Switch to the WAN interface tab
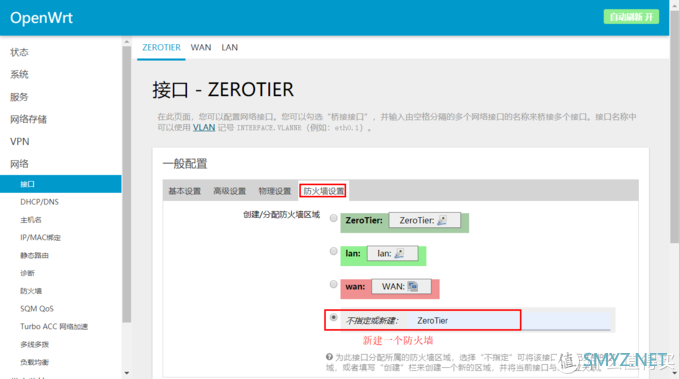Viewport: 680px width, 379px height. tap(201, 47)
